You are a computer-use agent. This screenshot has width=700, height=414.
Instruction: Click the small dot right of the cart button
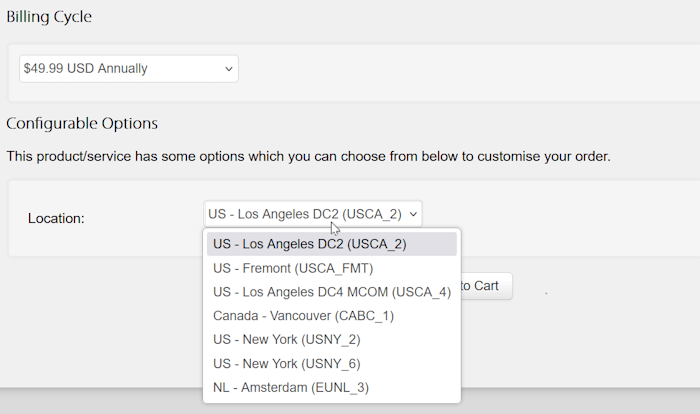point(545,293)
